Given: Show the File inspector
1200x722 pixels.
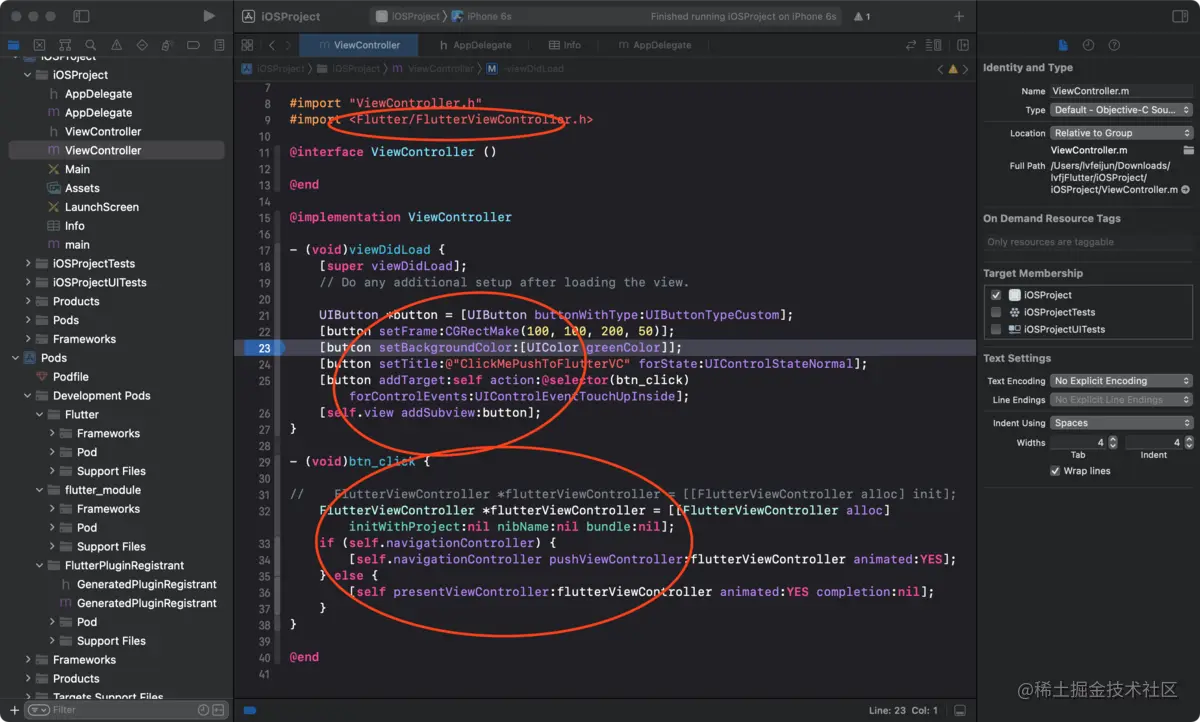Looking at the screenshot, I should coord(1063,45).
